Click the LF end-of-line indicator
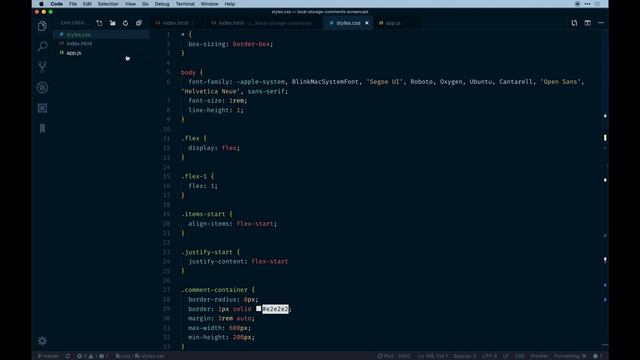Image resolution: width=640 pixels, height=360 pixels. point(506,356)
